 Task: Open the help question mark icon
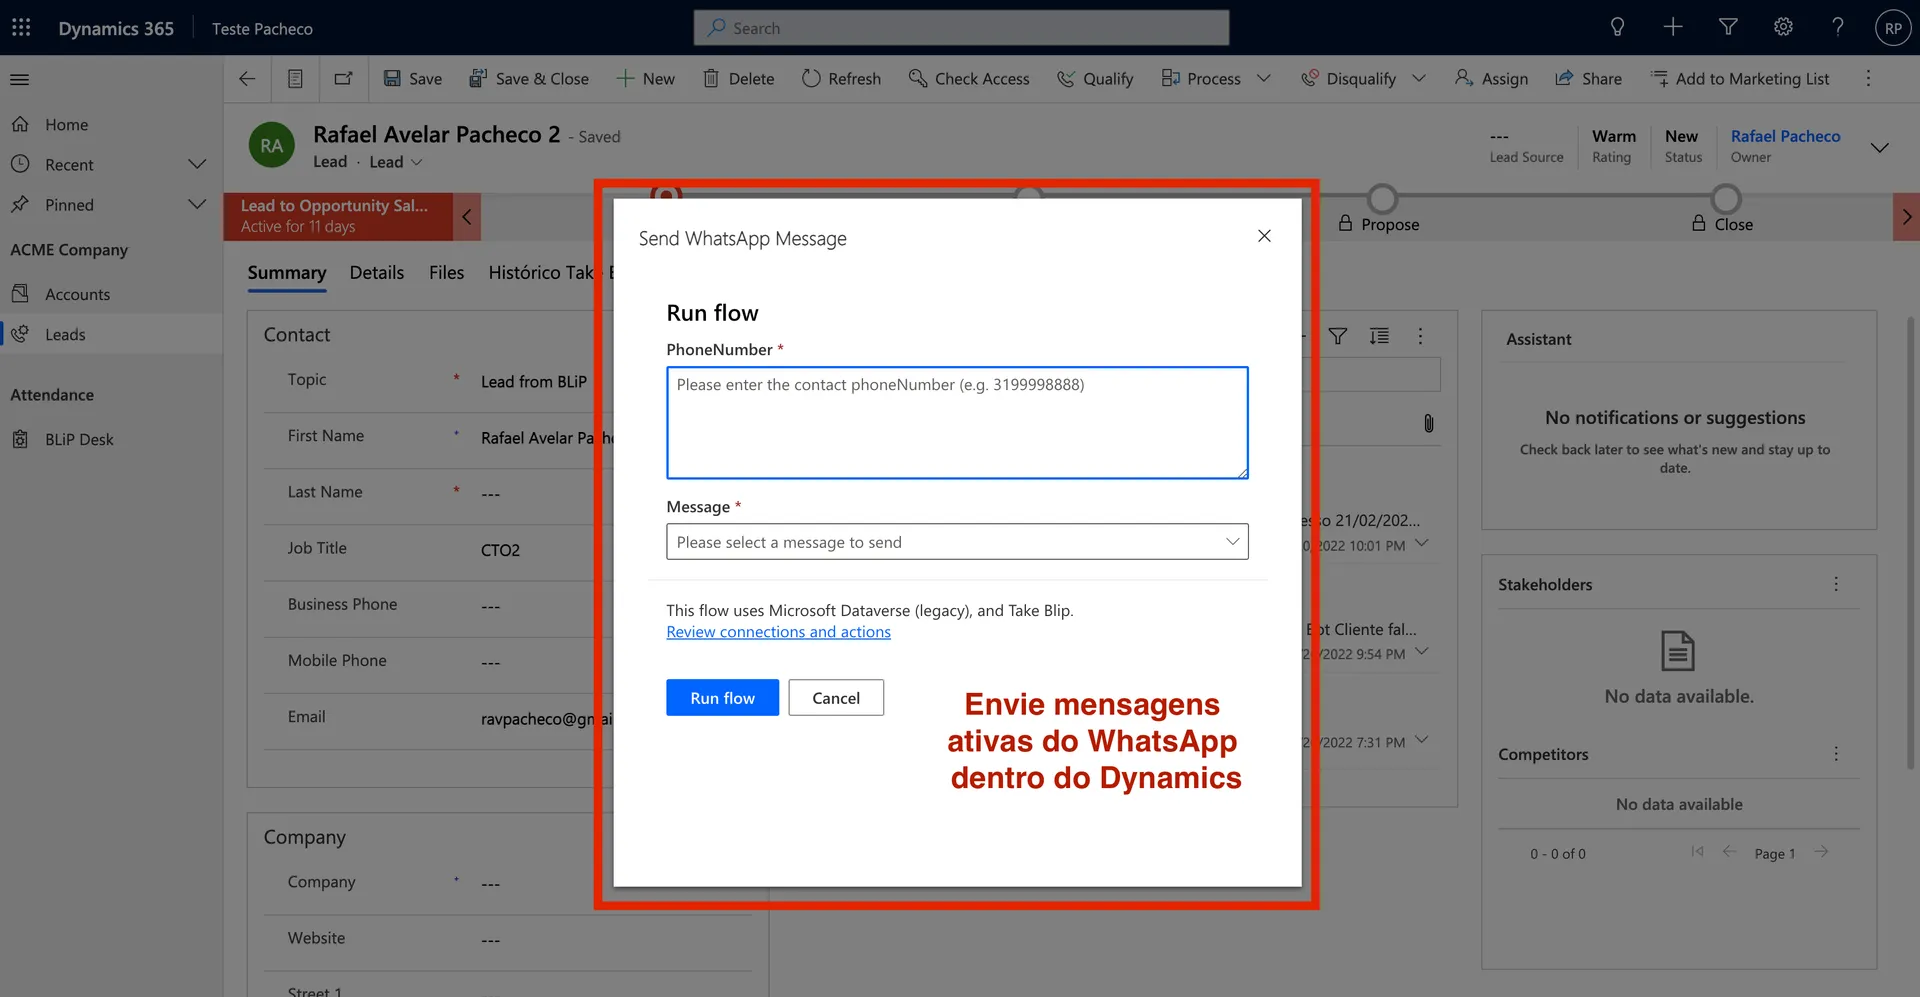(x=1838, y=28)
